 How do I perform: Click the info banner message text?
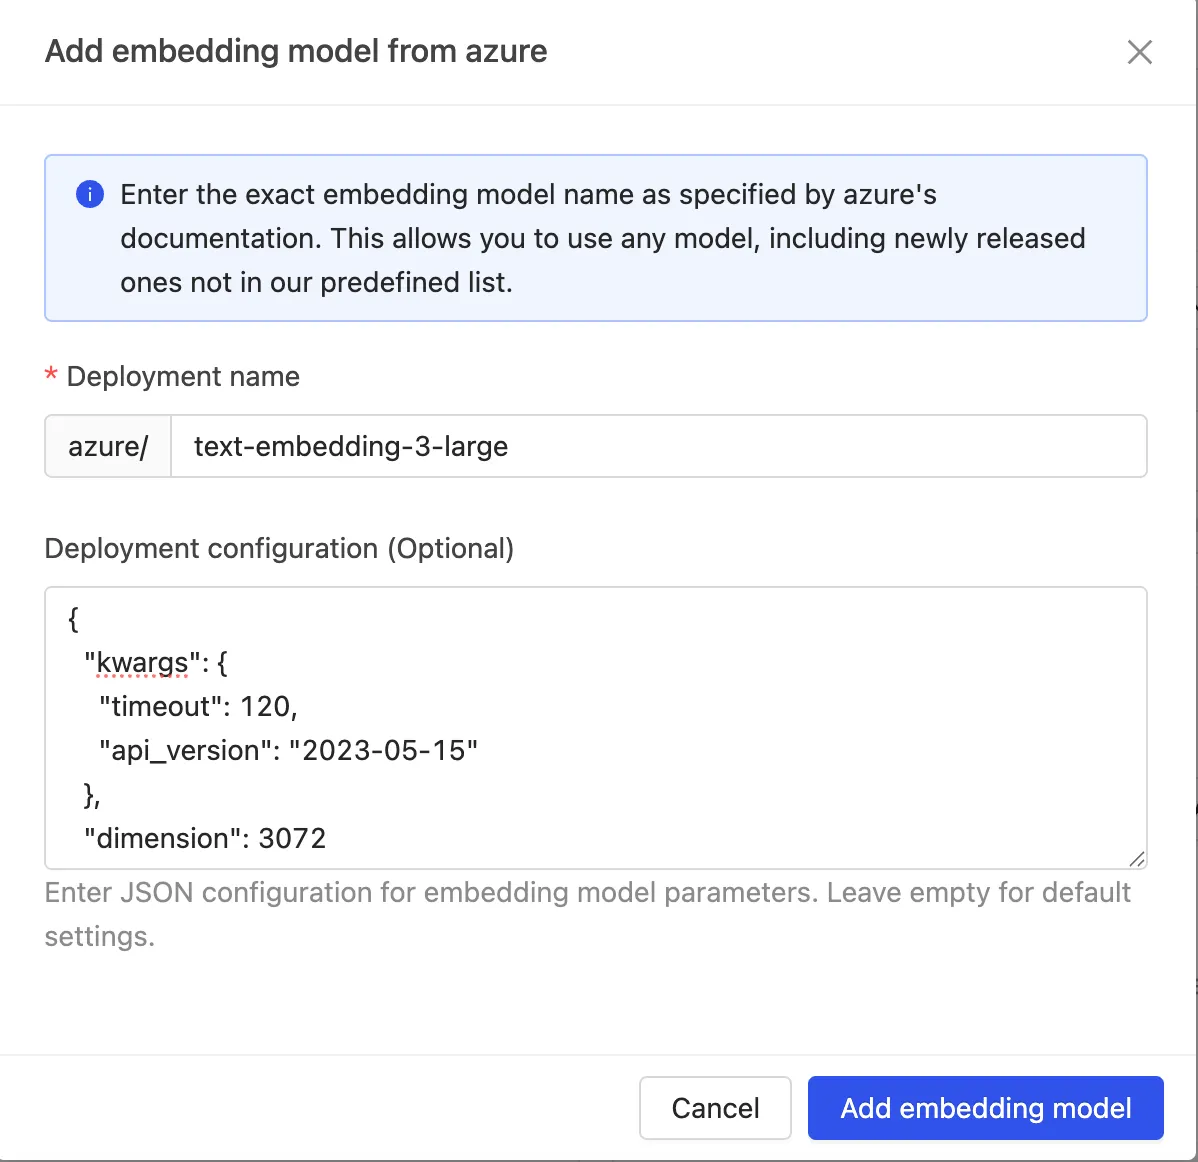pos(602,238)
